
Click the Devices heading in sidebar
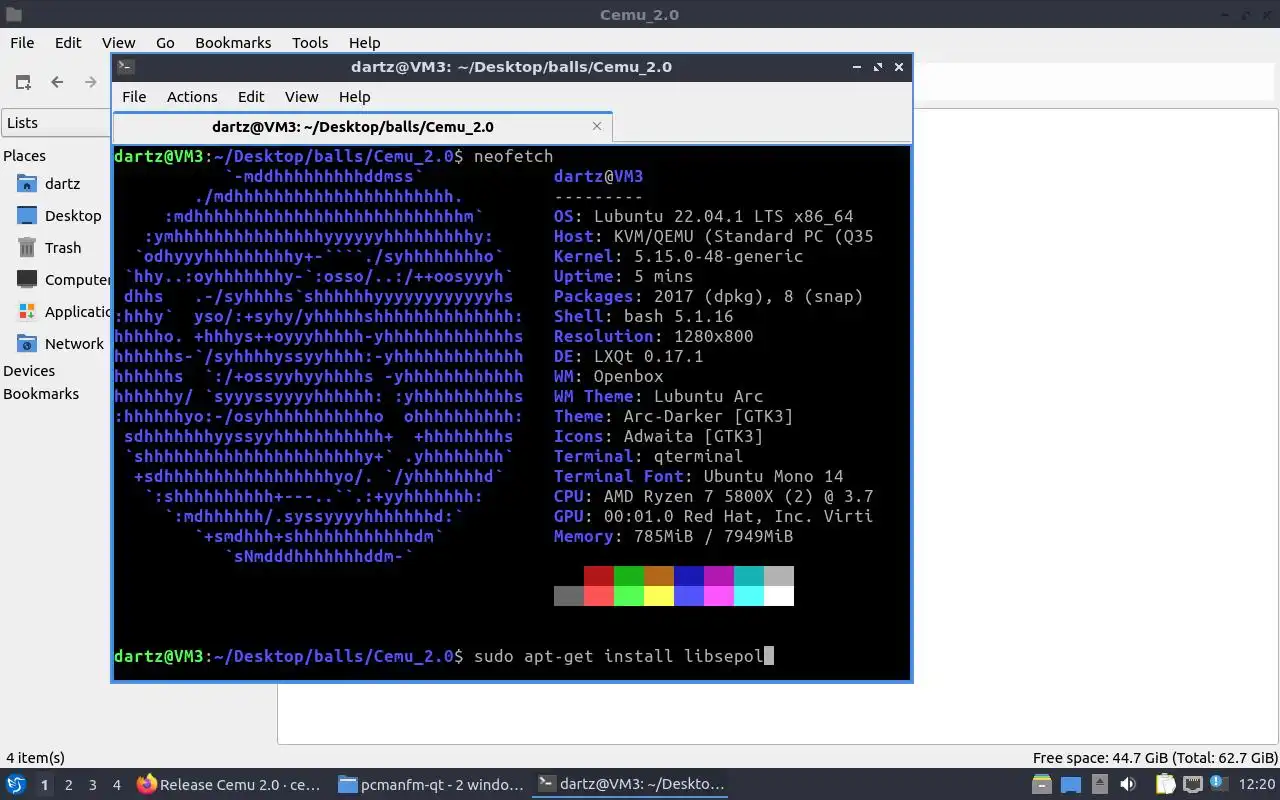(x=29, y=370)
